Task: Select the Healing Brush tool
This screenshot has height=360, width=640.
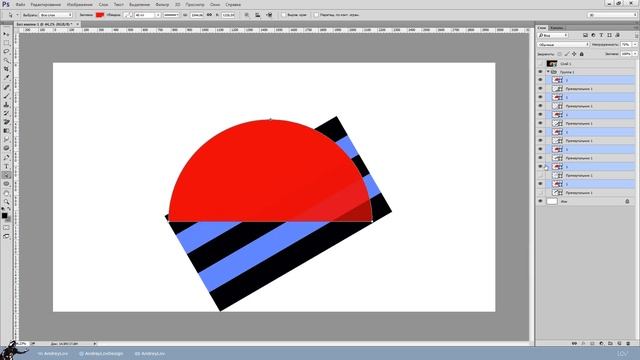Action: (x=6, y=87)
